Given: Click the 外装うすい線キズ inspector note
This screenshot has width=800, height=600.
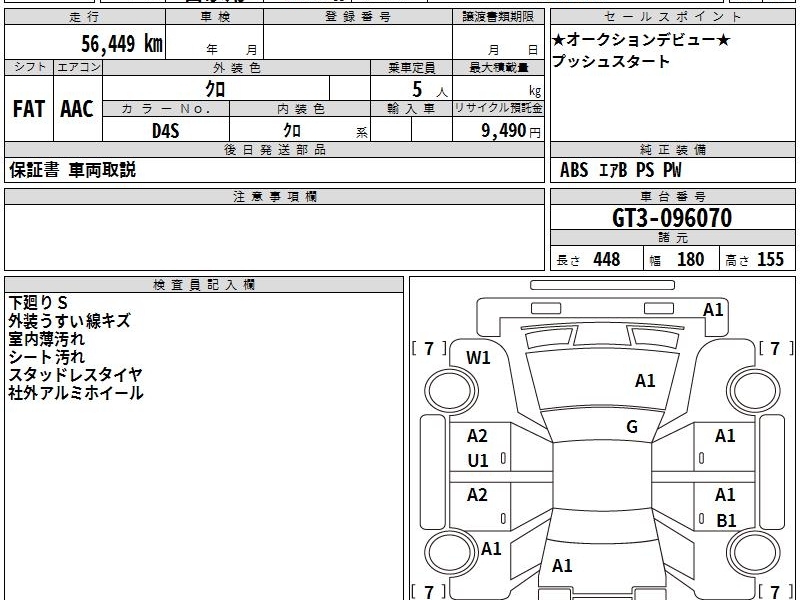Looking at the screenshot, I should [x=69, y=320].
